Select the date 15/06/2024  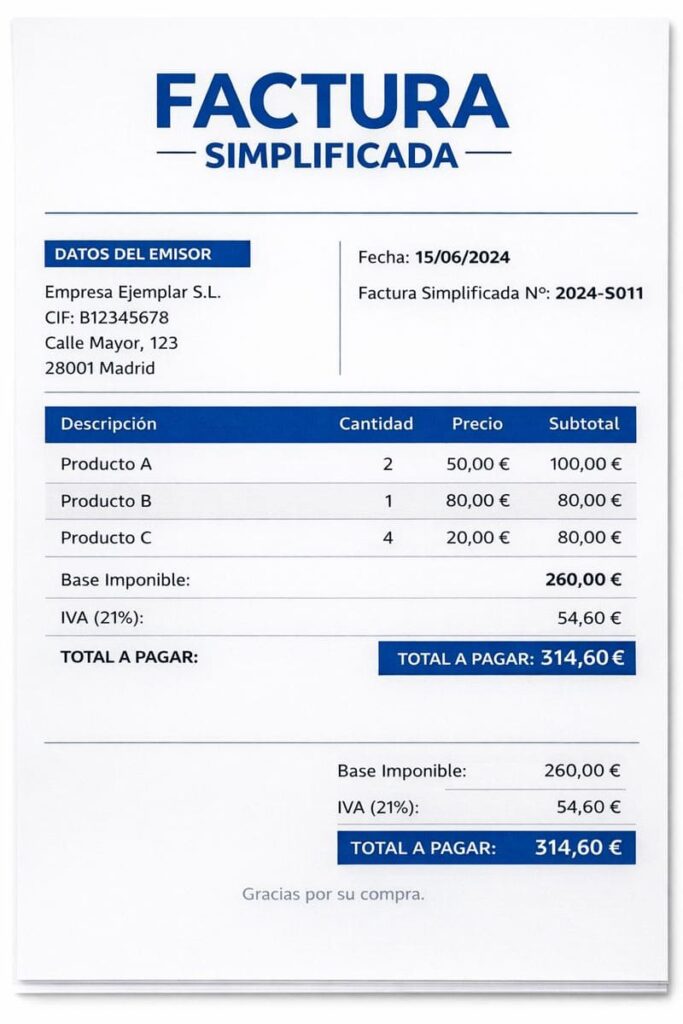pos(462,258)
